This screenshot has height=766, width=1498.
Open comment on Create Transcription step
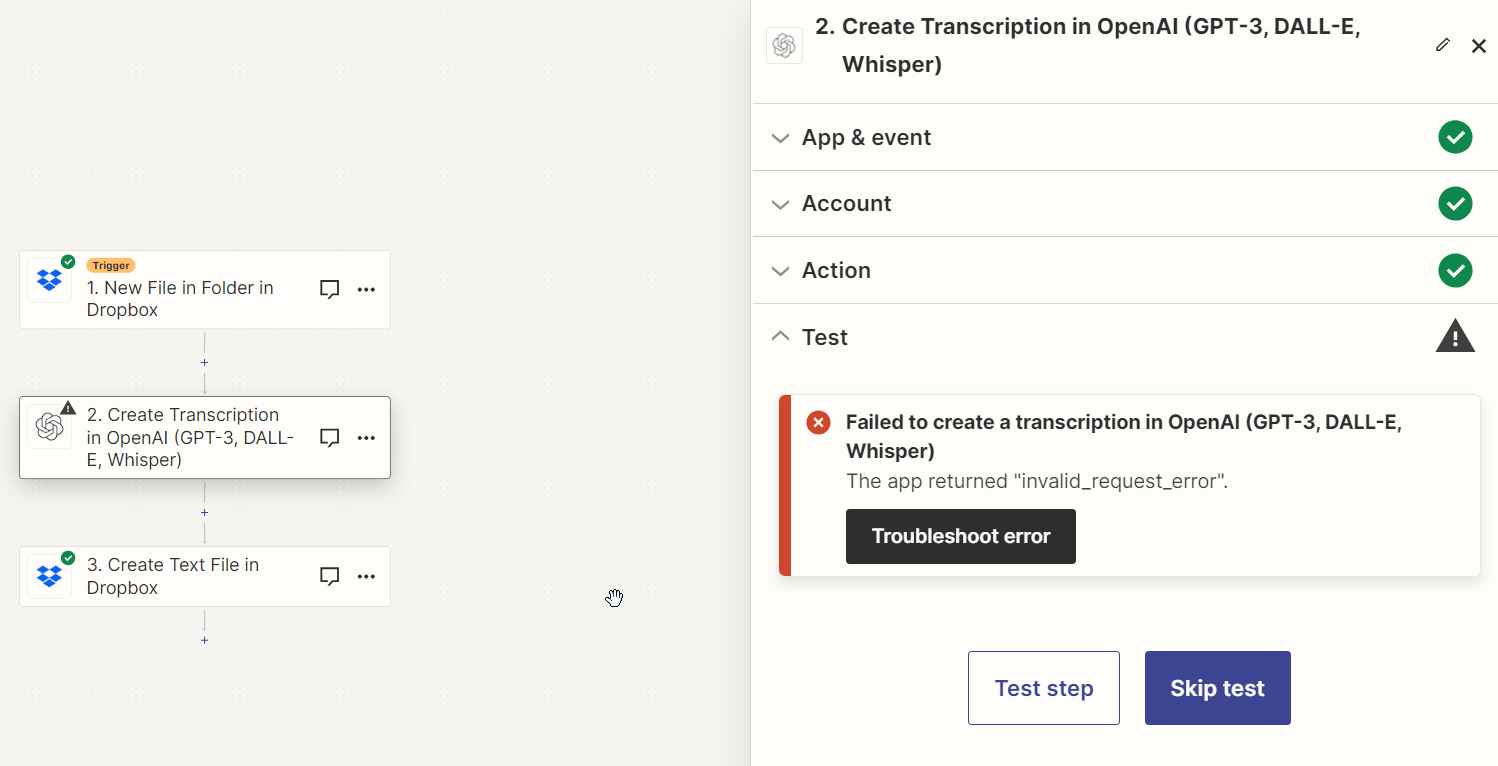[330, 437]
